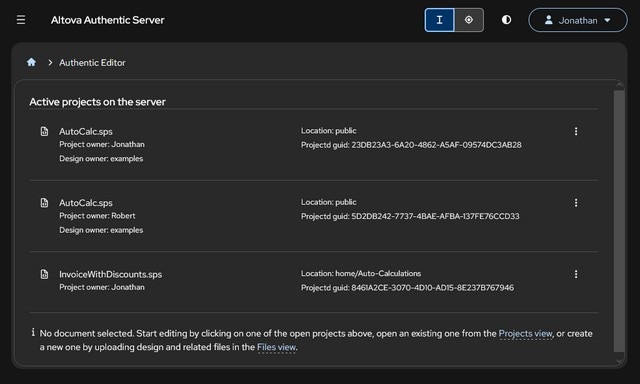Open options menu for Robert's AutoCalc.sps
The image size is (640, 384).
pos(576,202)
